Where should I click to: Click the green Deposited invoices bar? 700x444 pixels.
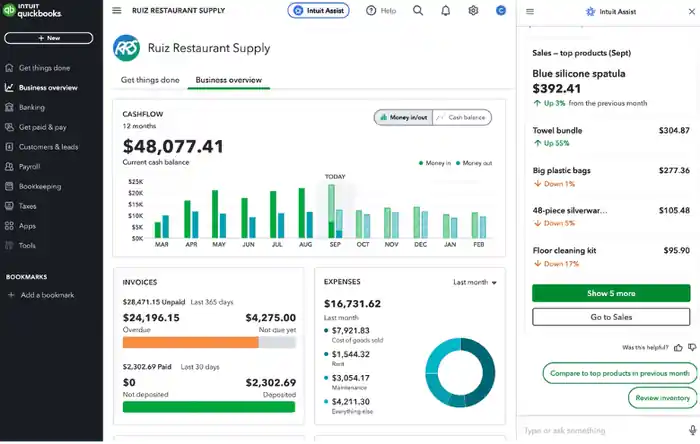209,407
